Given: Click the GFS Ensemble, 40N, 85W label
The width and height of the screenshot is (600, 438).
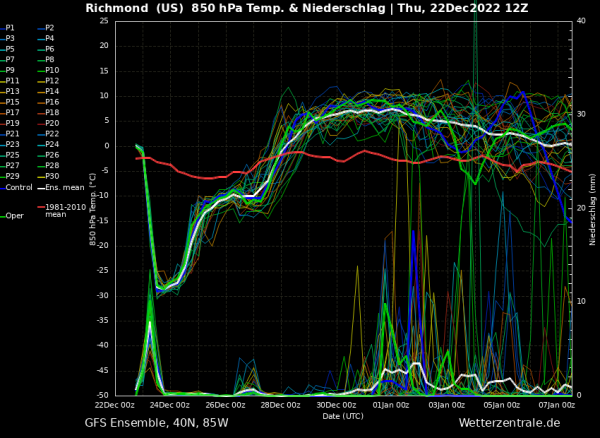Looking at the screenshot, I should (x=156, y=424).
